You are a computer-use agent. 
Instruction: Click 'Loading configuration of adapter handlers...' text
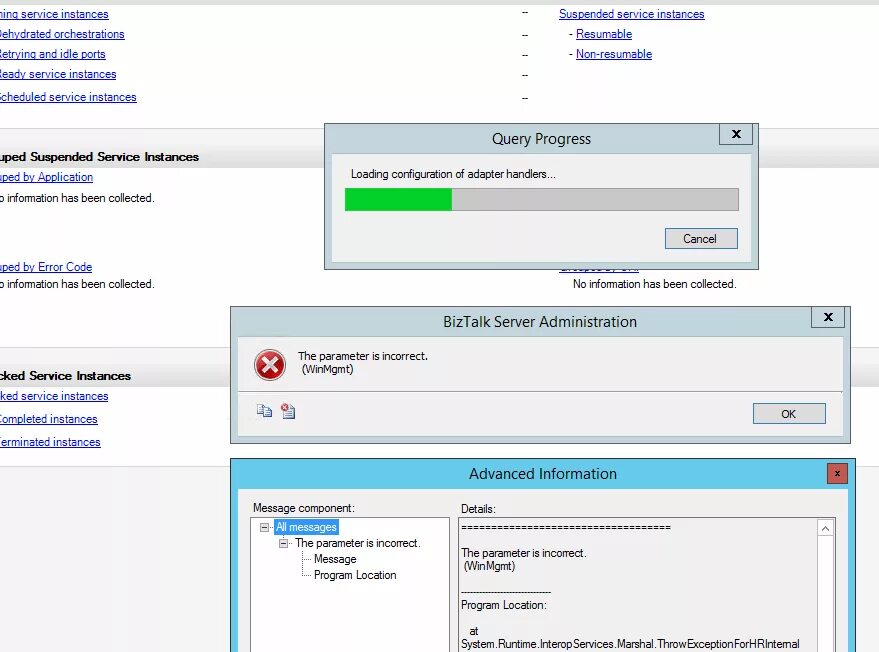(x=453, y=174)
